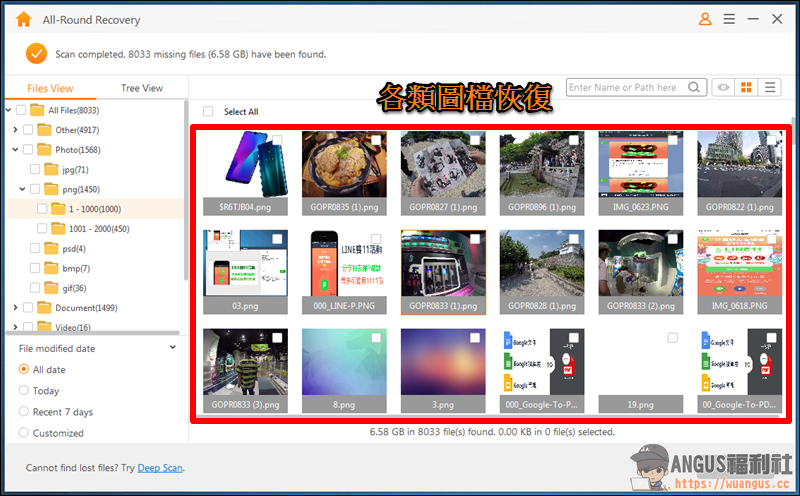
Task: Switch to grid thumbnail view
Action: point(746,87)
